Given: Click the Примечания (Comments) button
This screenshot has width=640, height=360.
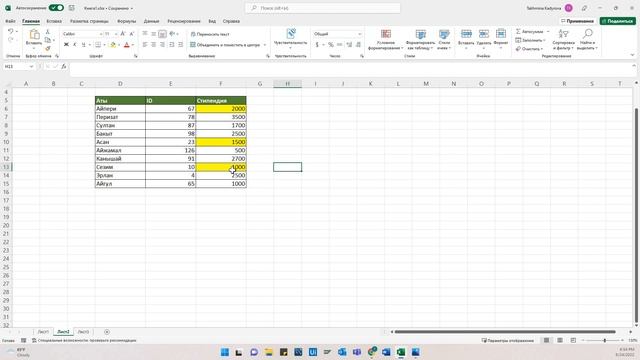Looking at the screenshot, I should coord(577,21).
